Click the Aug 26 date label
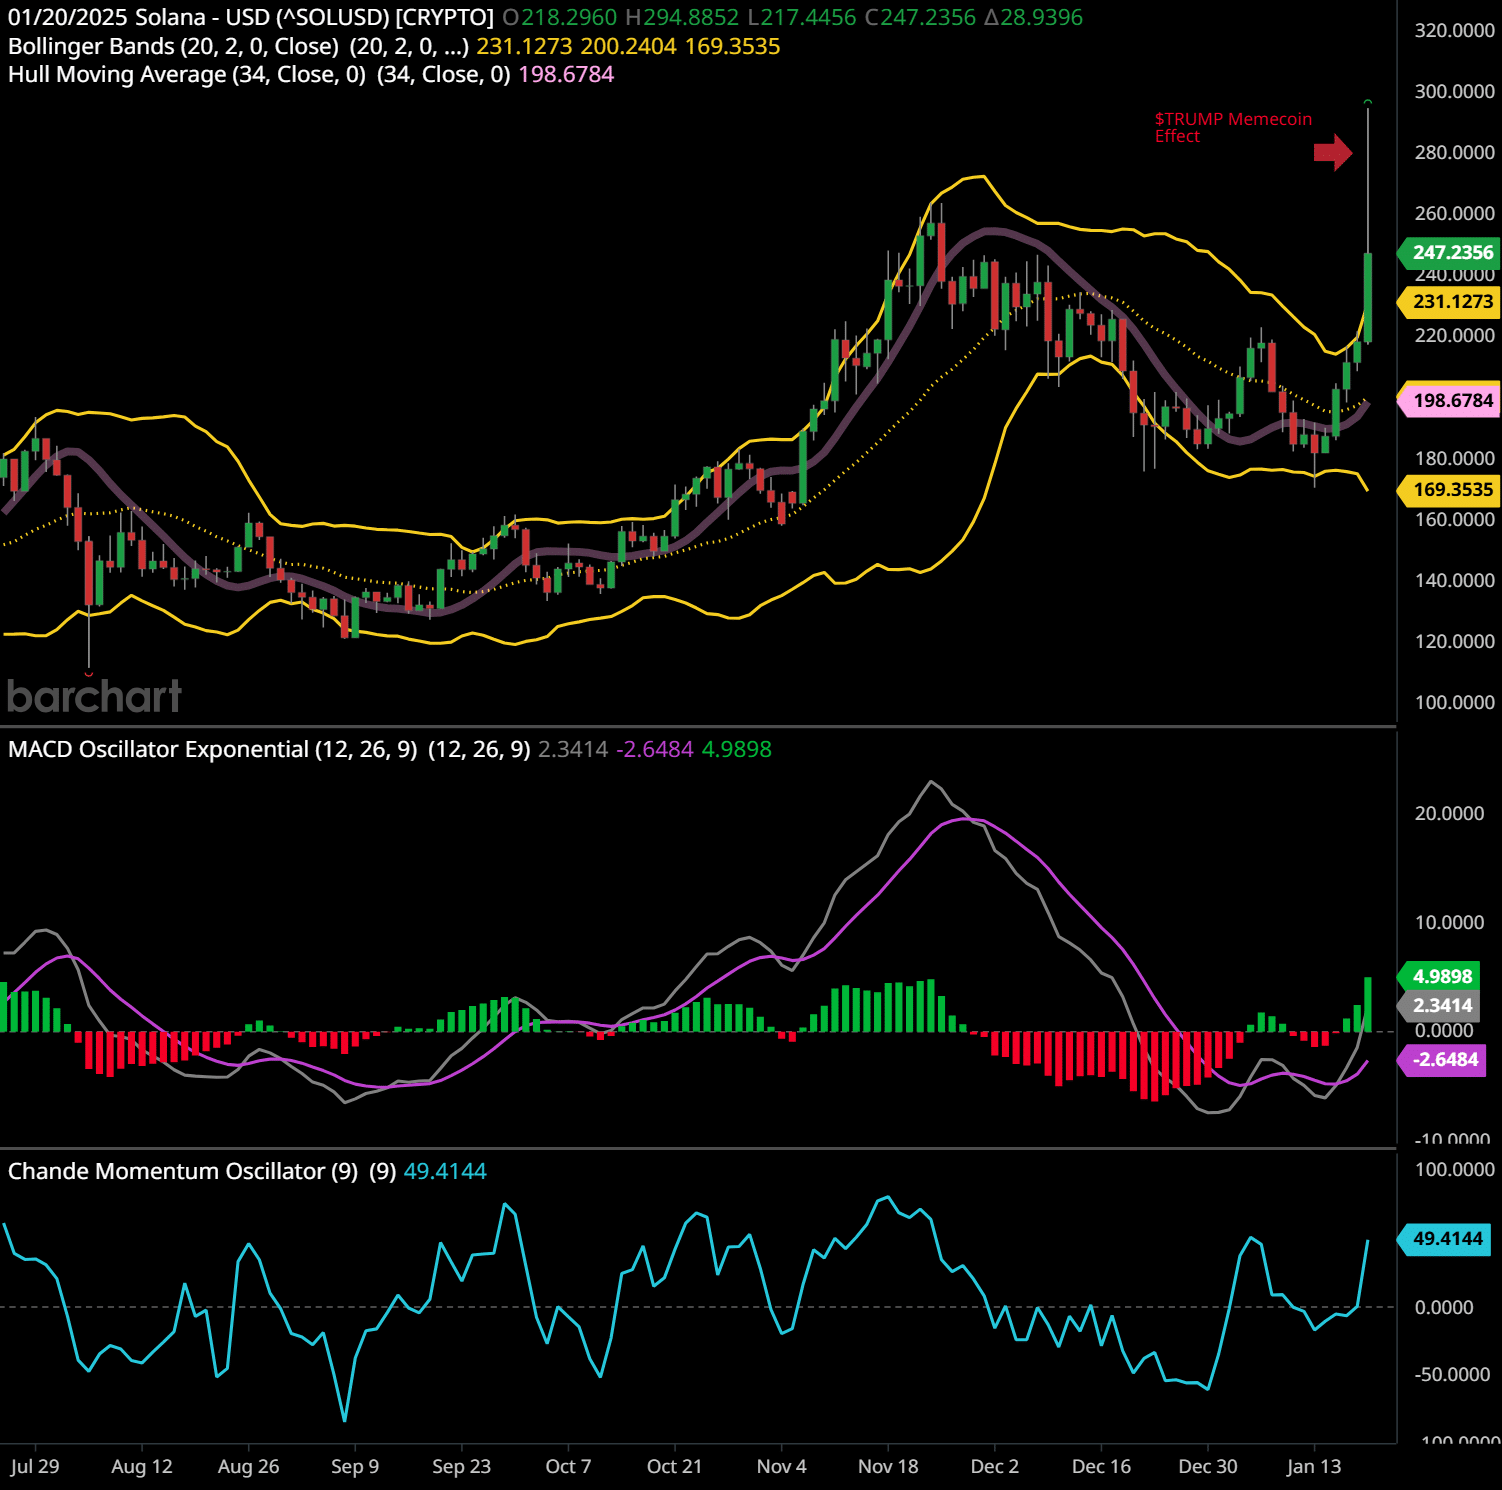This screenshot has width=1502, height=1490. [x=249, y=1466]
